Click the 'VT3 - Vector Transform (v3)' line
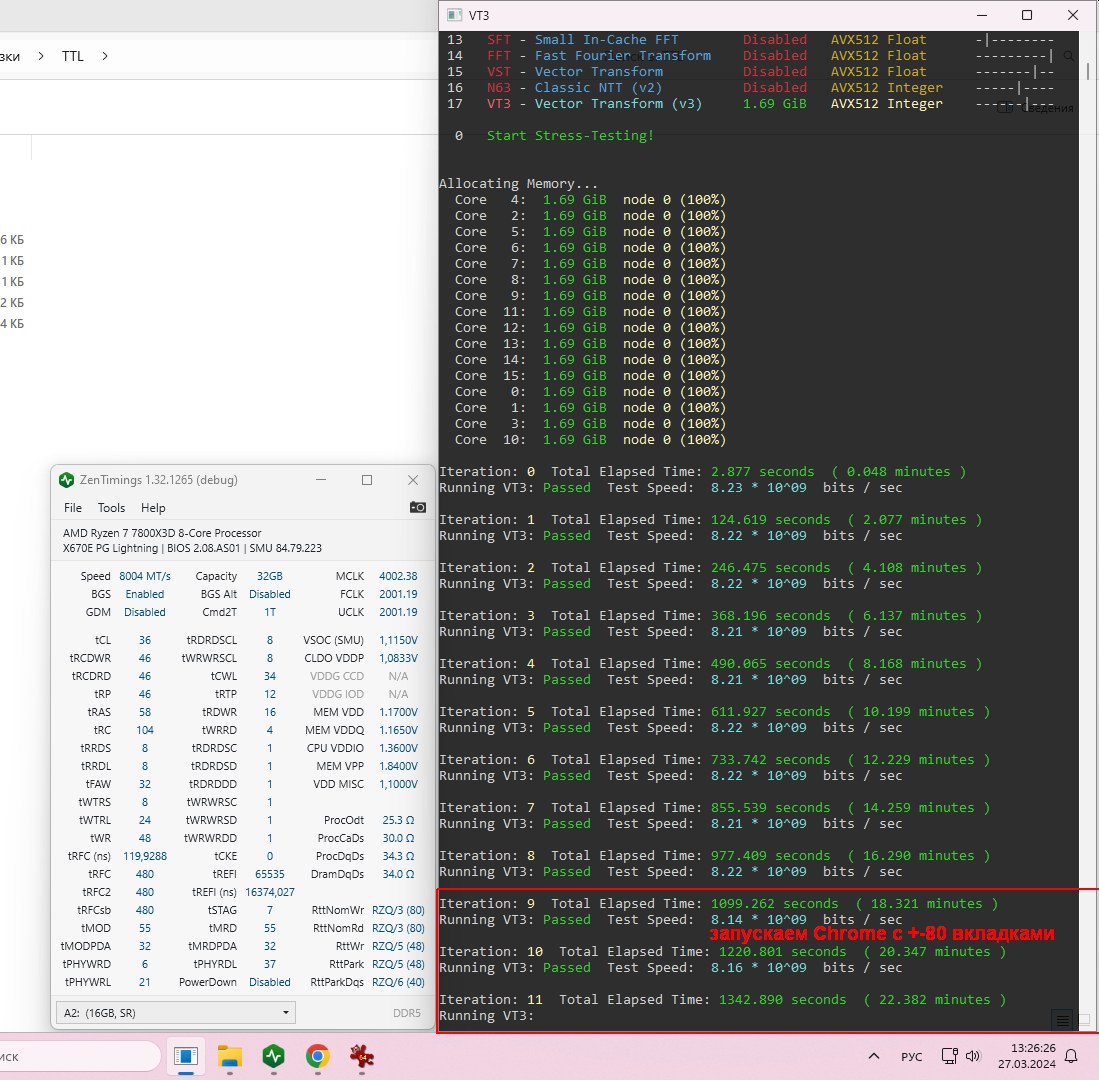1099x1080 pixels. point(594,104)
